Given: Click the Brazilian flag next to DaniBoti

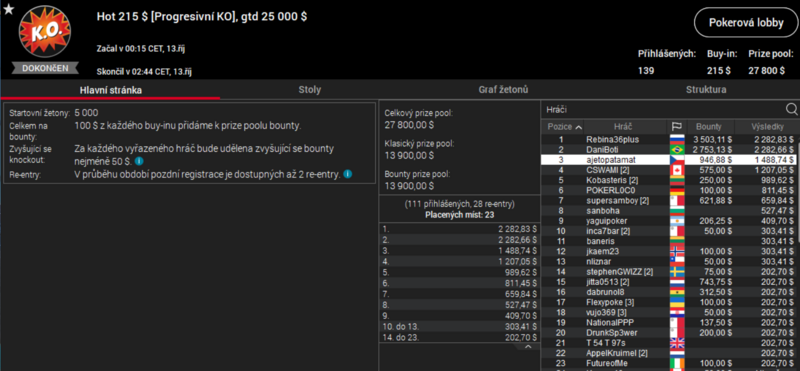Looking at the screenshot, I should 676,150.
